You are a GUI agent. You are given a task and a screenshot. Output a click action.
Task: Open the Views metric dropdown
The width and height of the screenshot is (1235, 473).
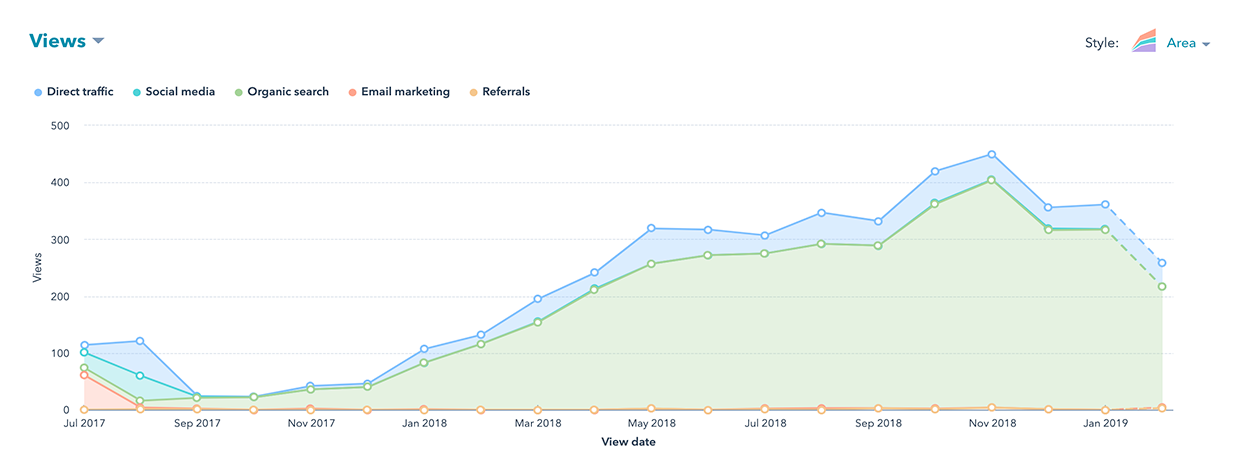(x=67, y=41)
